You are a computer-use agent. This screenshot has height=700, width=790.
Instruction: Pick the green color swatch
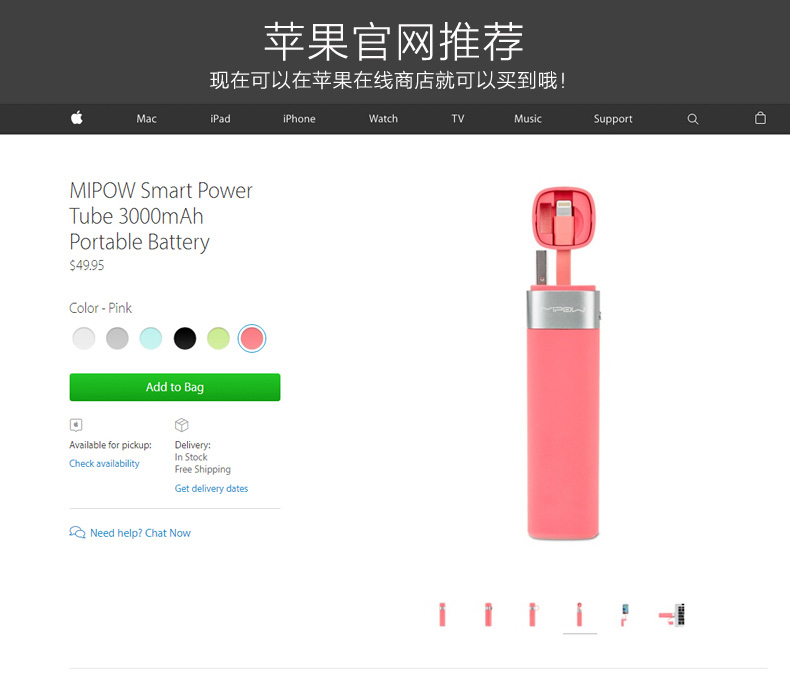tap(219, 338)
